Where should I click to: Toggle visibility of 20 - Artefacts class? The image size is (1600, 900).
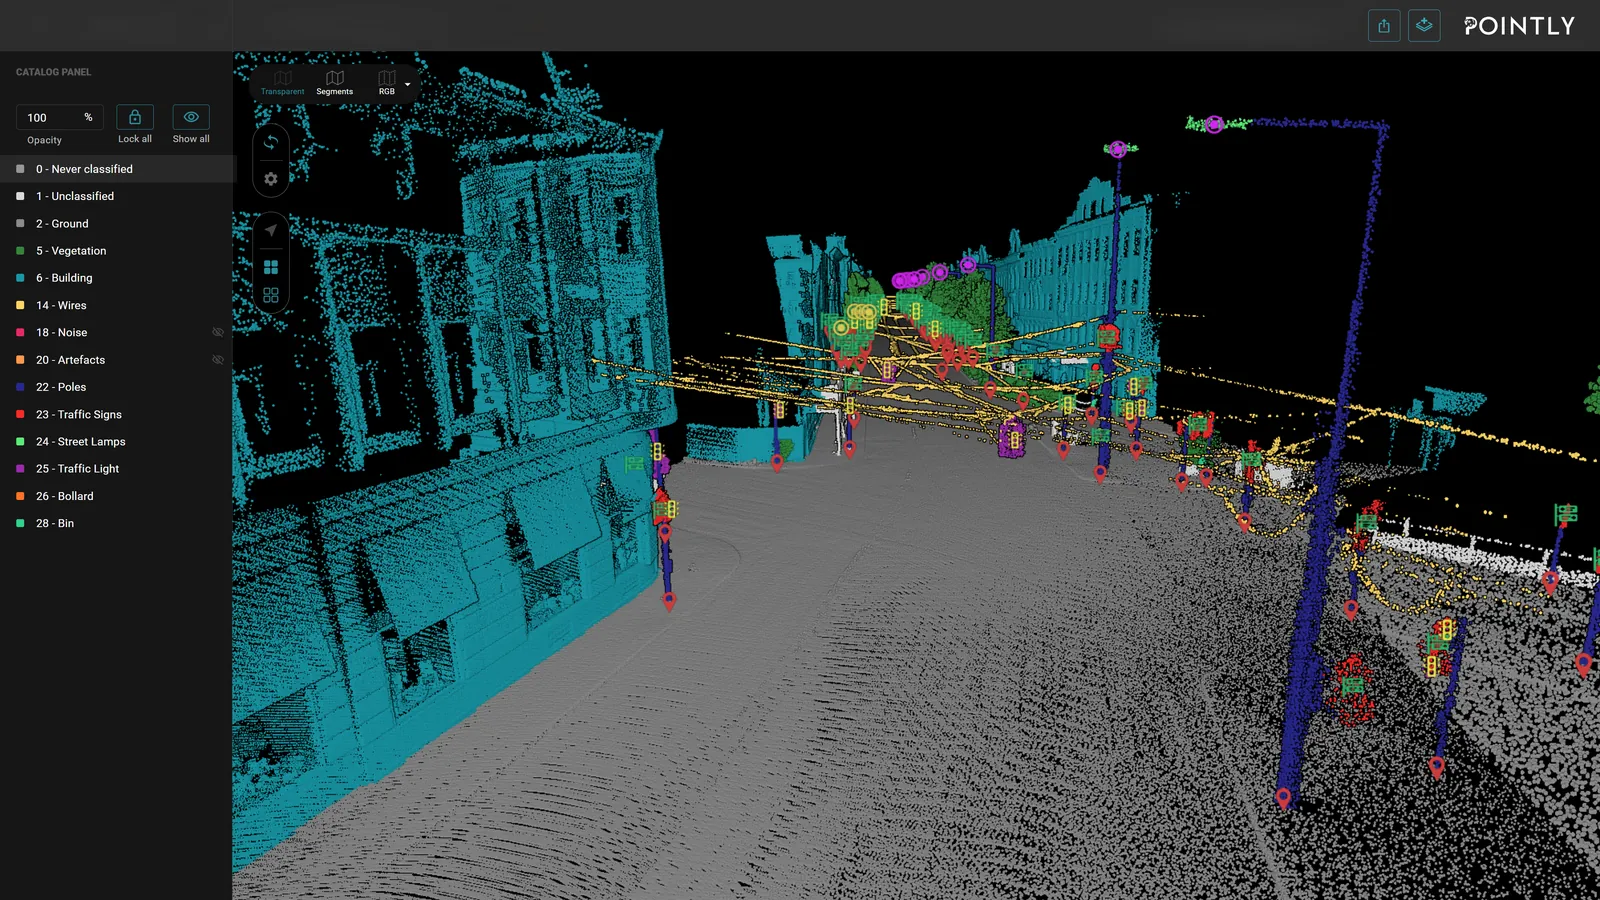(x=218, y=360)
